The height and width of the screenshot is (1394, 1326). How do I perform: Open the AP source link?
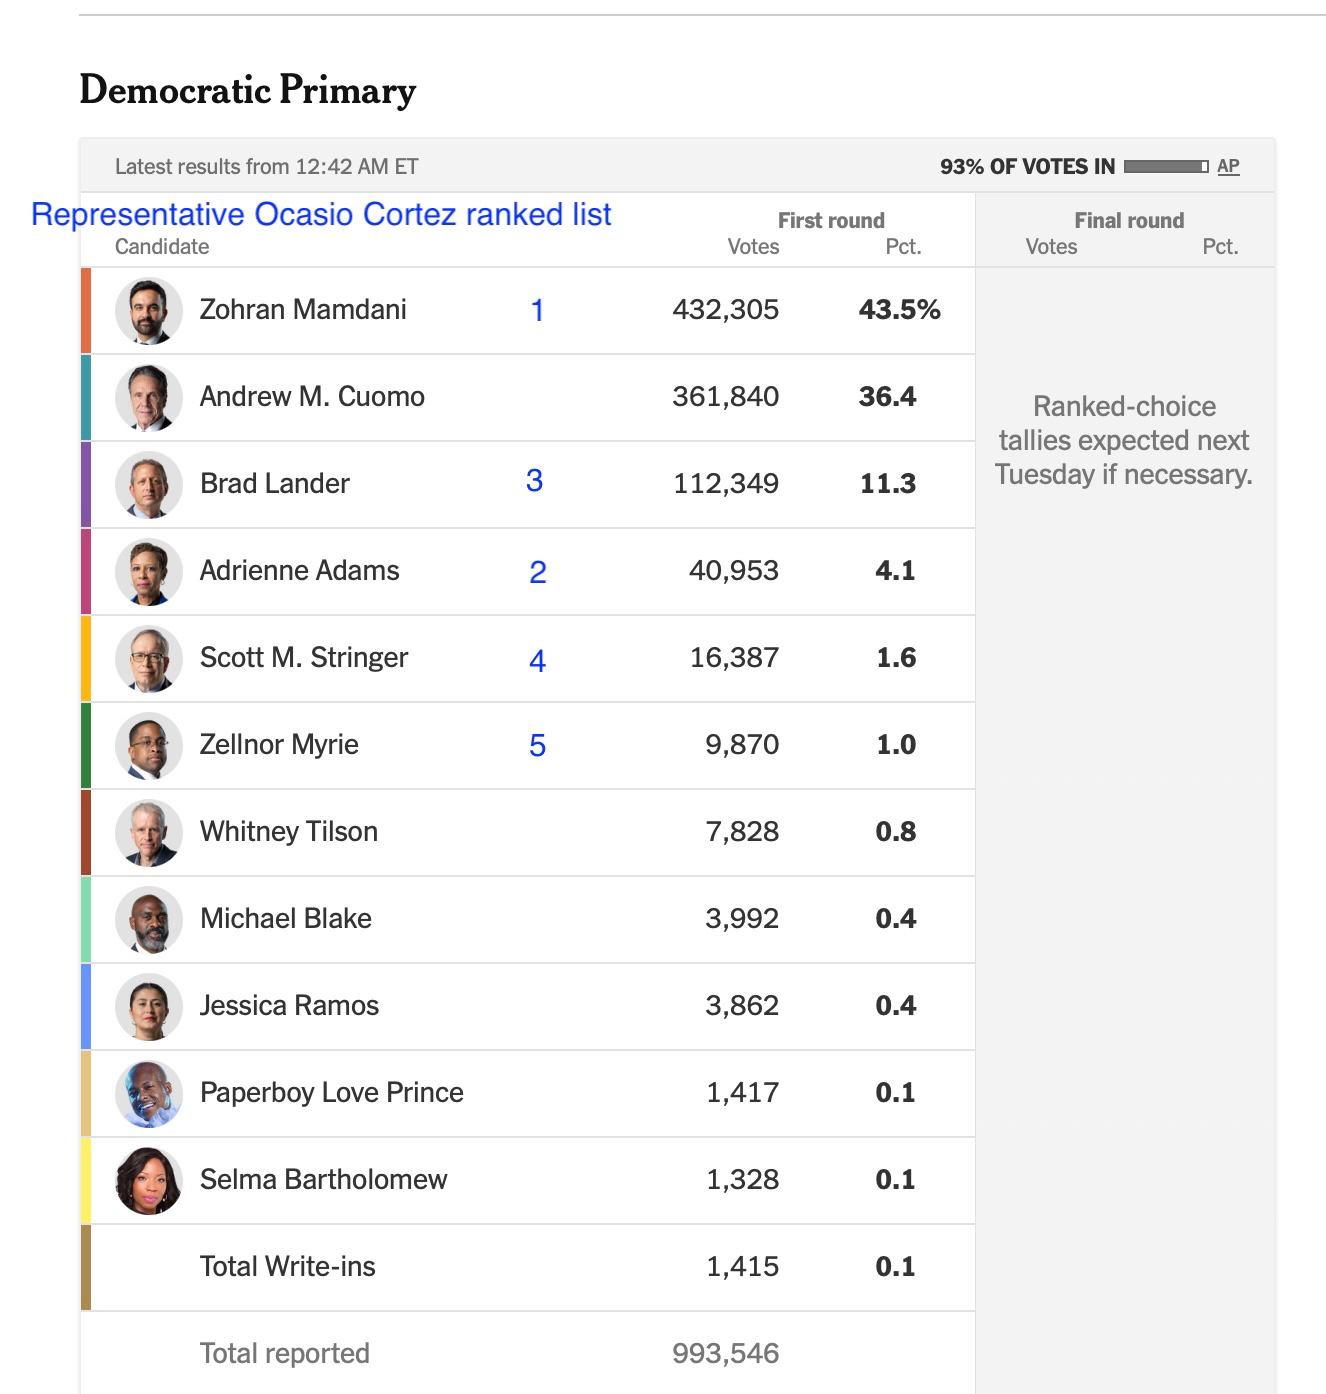[x=1228, y=167]
